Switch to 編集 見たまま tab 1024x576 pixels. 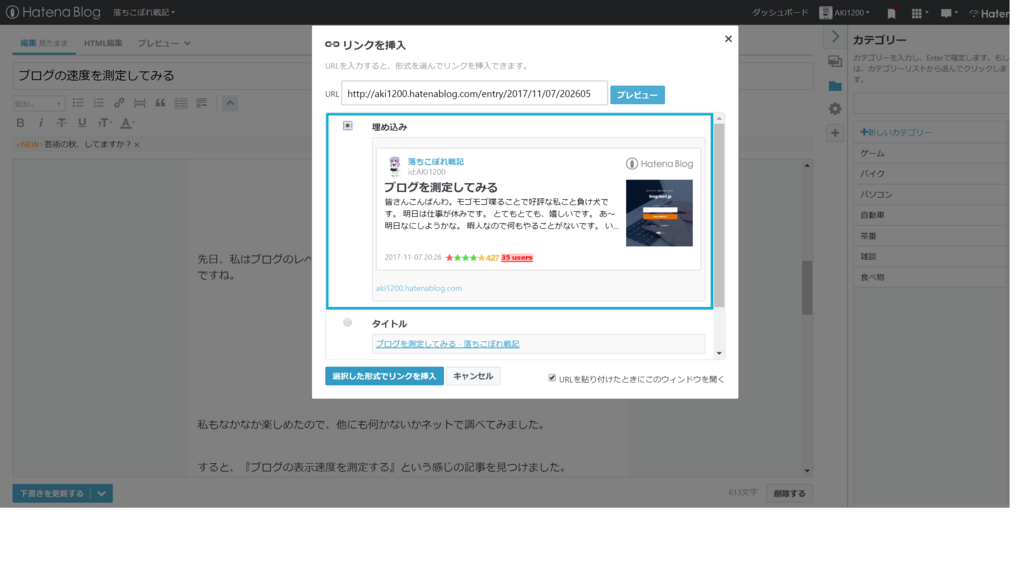coord(44,43)
